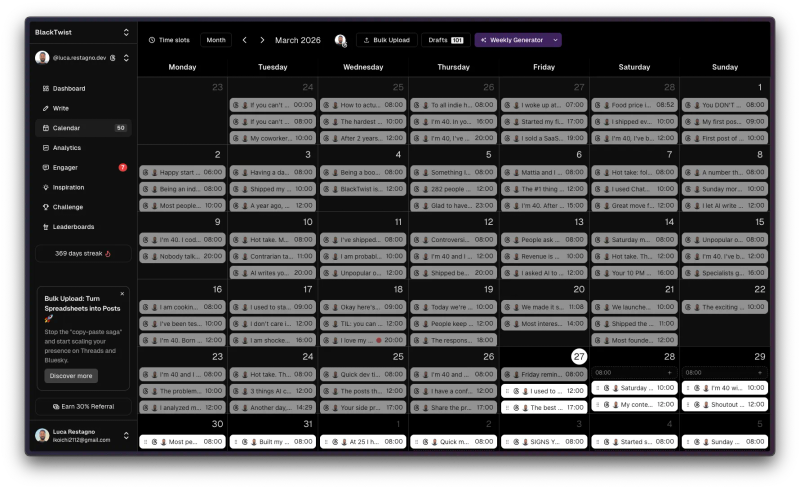Expand the BlackTwist workspace switcher
This screenshot has height=489, width=800.
[126, 32]
